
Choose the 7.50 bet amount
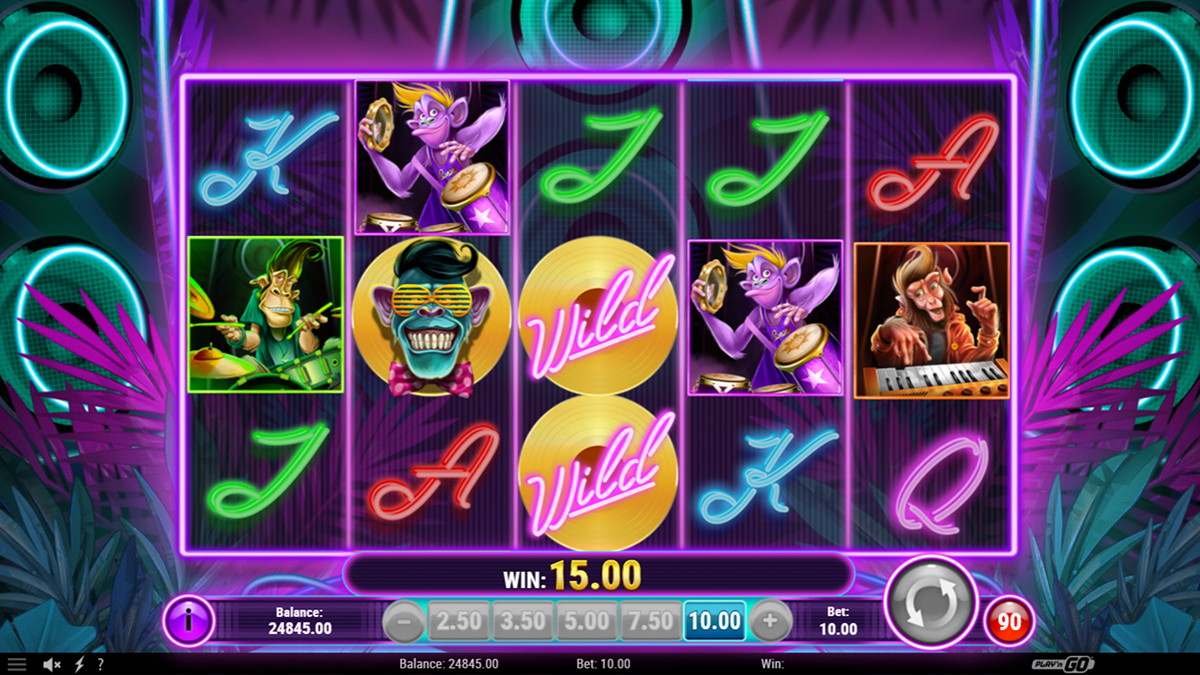650,621
